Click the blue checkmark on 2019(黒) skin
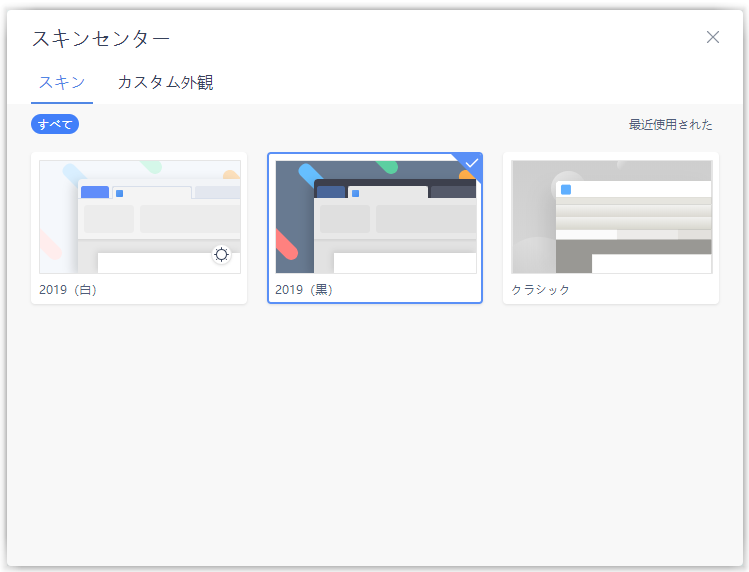The width and height of the screenshot is (749, 572). [x=472, y=163]
